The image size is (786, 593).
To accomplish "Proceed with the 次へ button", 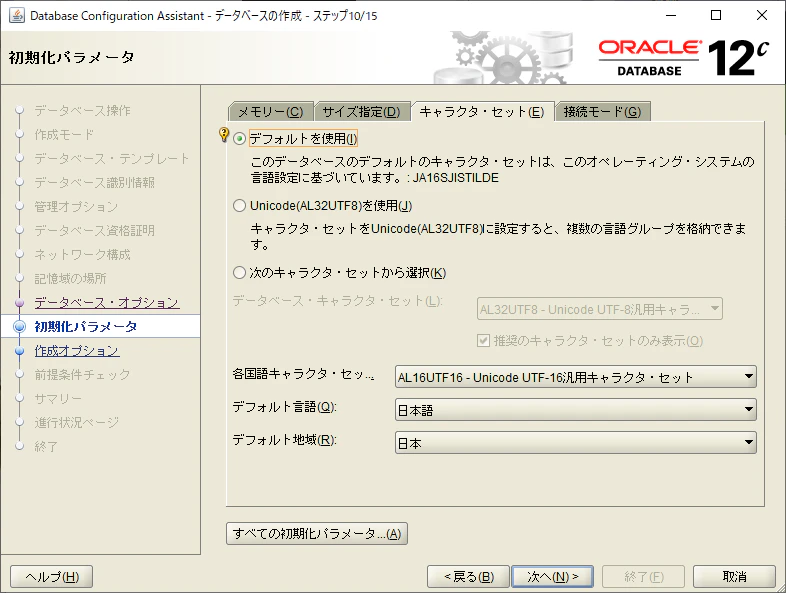I will pyautogui.click(x=552, y=576).
